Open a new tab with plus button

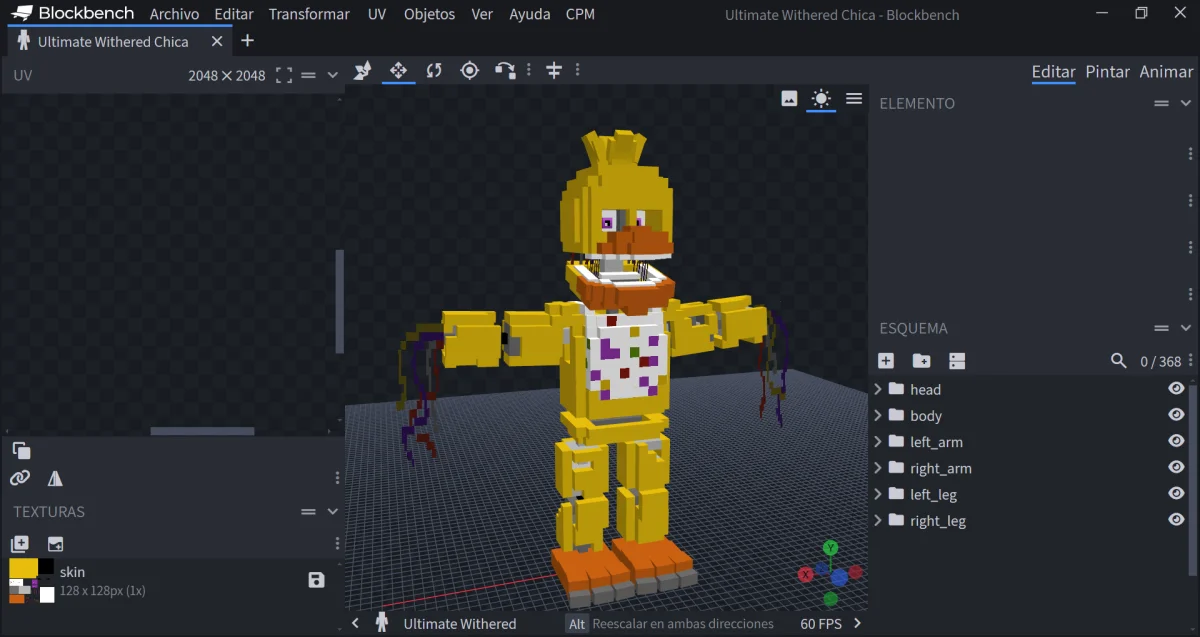click(x=248, y=41)
